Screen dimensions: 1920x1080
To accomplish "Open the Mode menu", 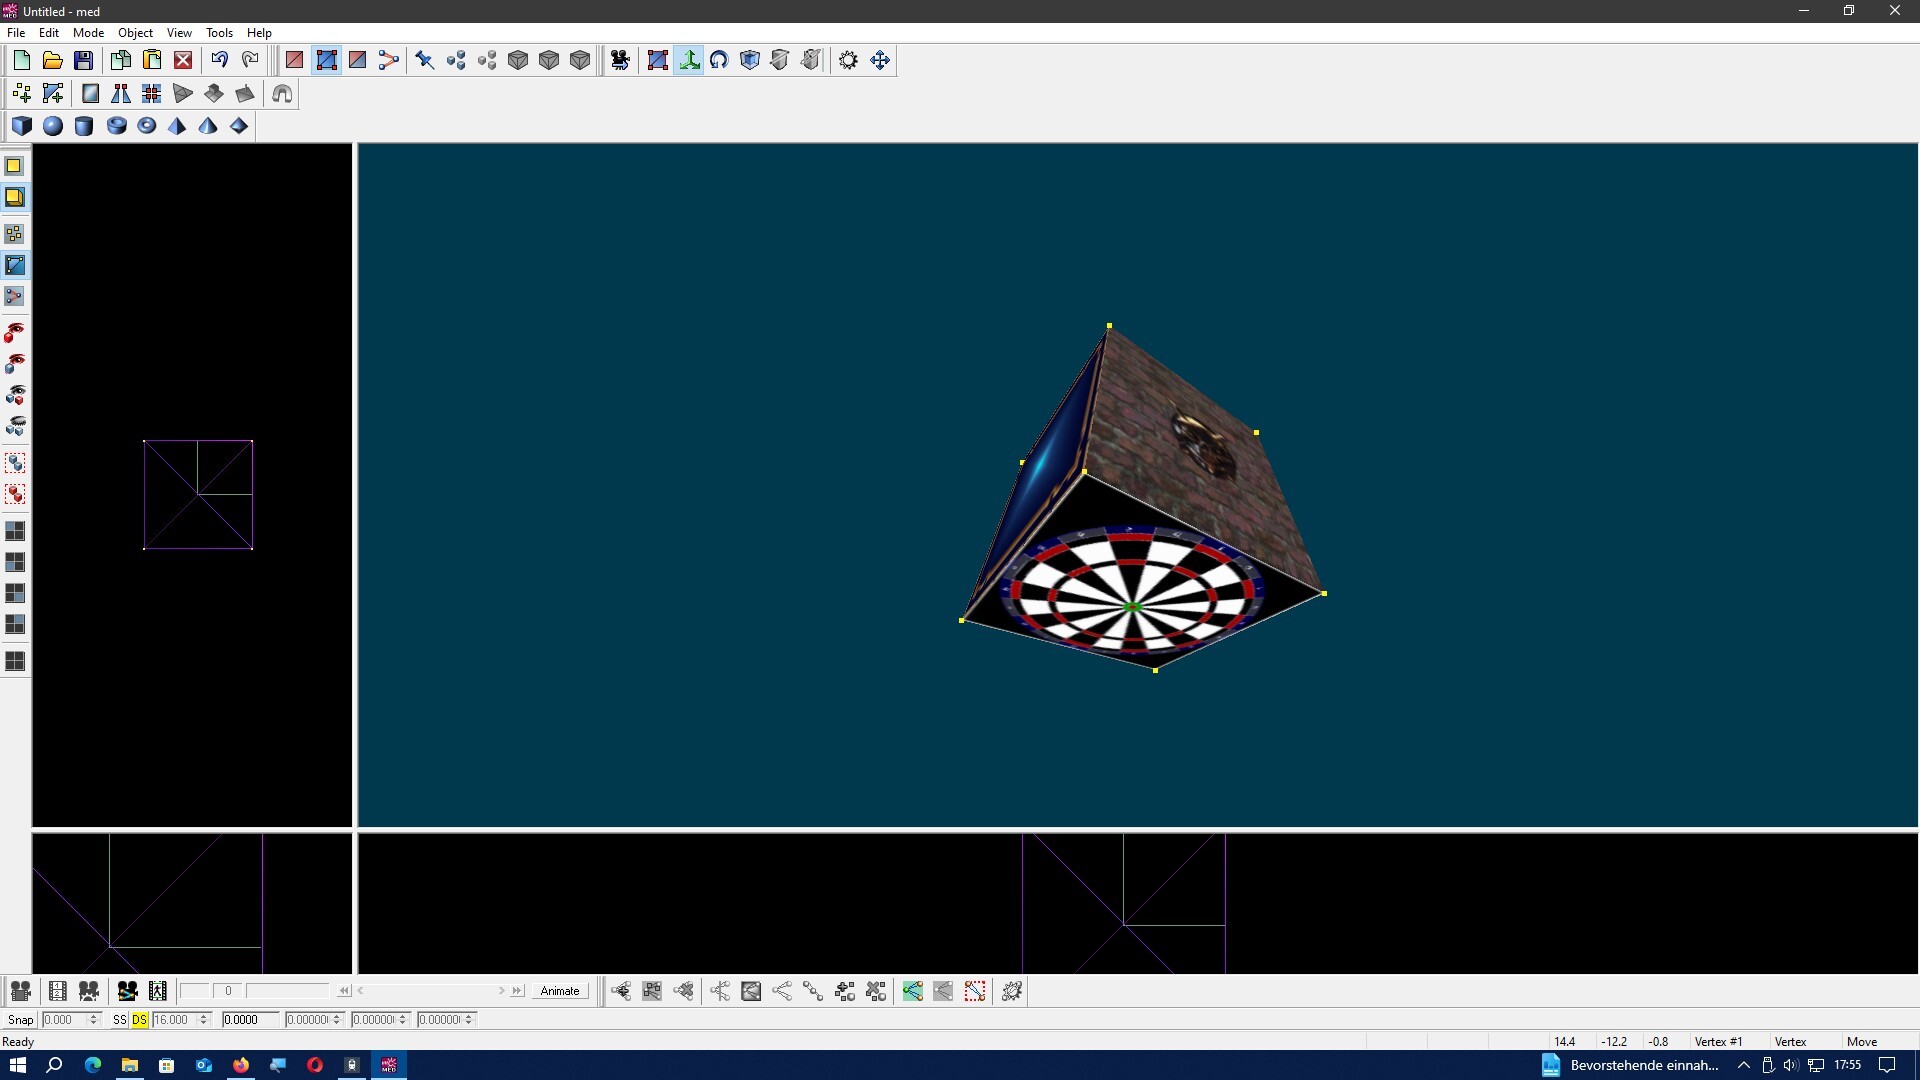I will click(x=88, y=33).
